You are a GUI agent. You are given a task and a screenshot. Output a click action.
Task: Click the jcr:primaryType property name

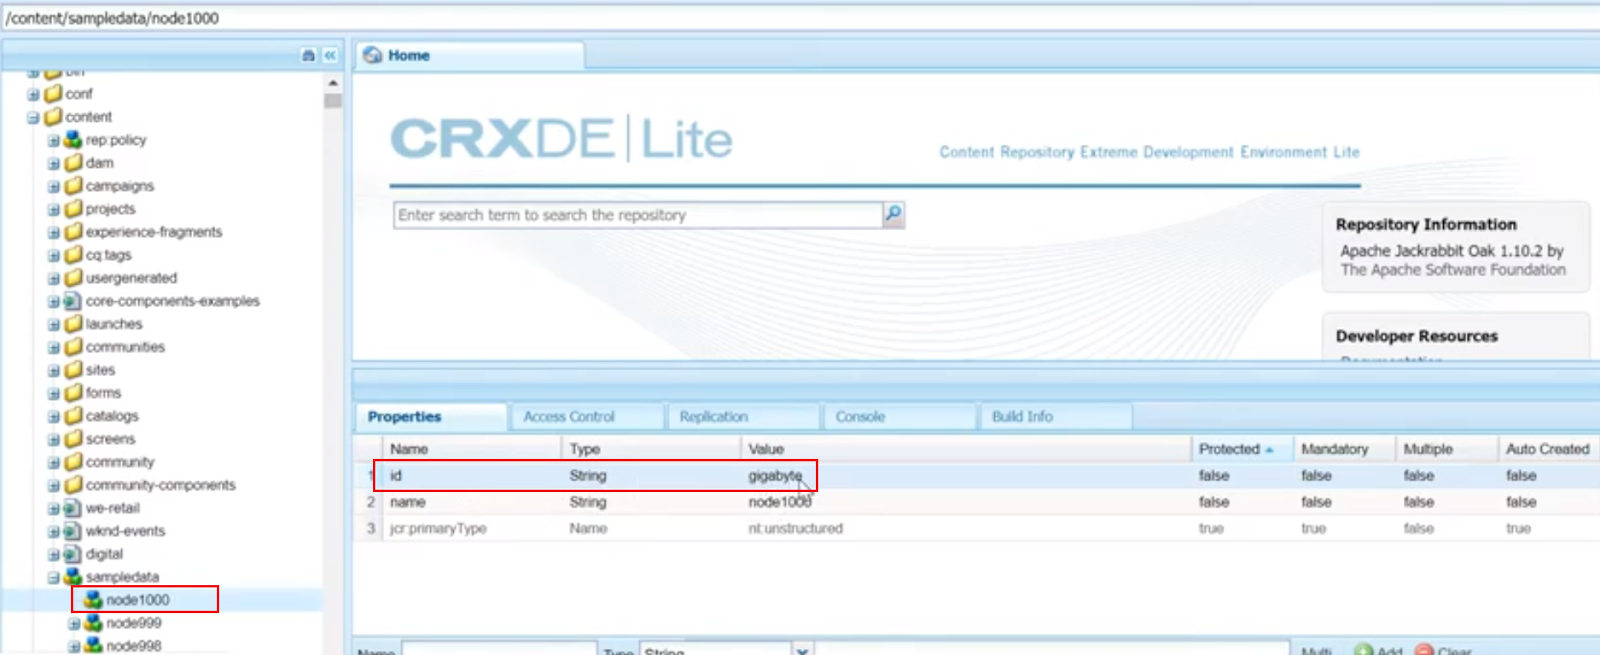click(x=438, y=528)
